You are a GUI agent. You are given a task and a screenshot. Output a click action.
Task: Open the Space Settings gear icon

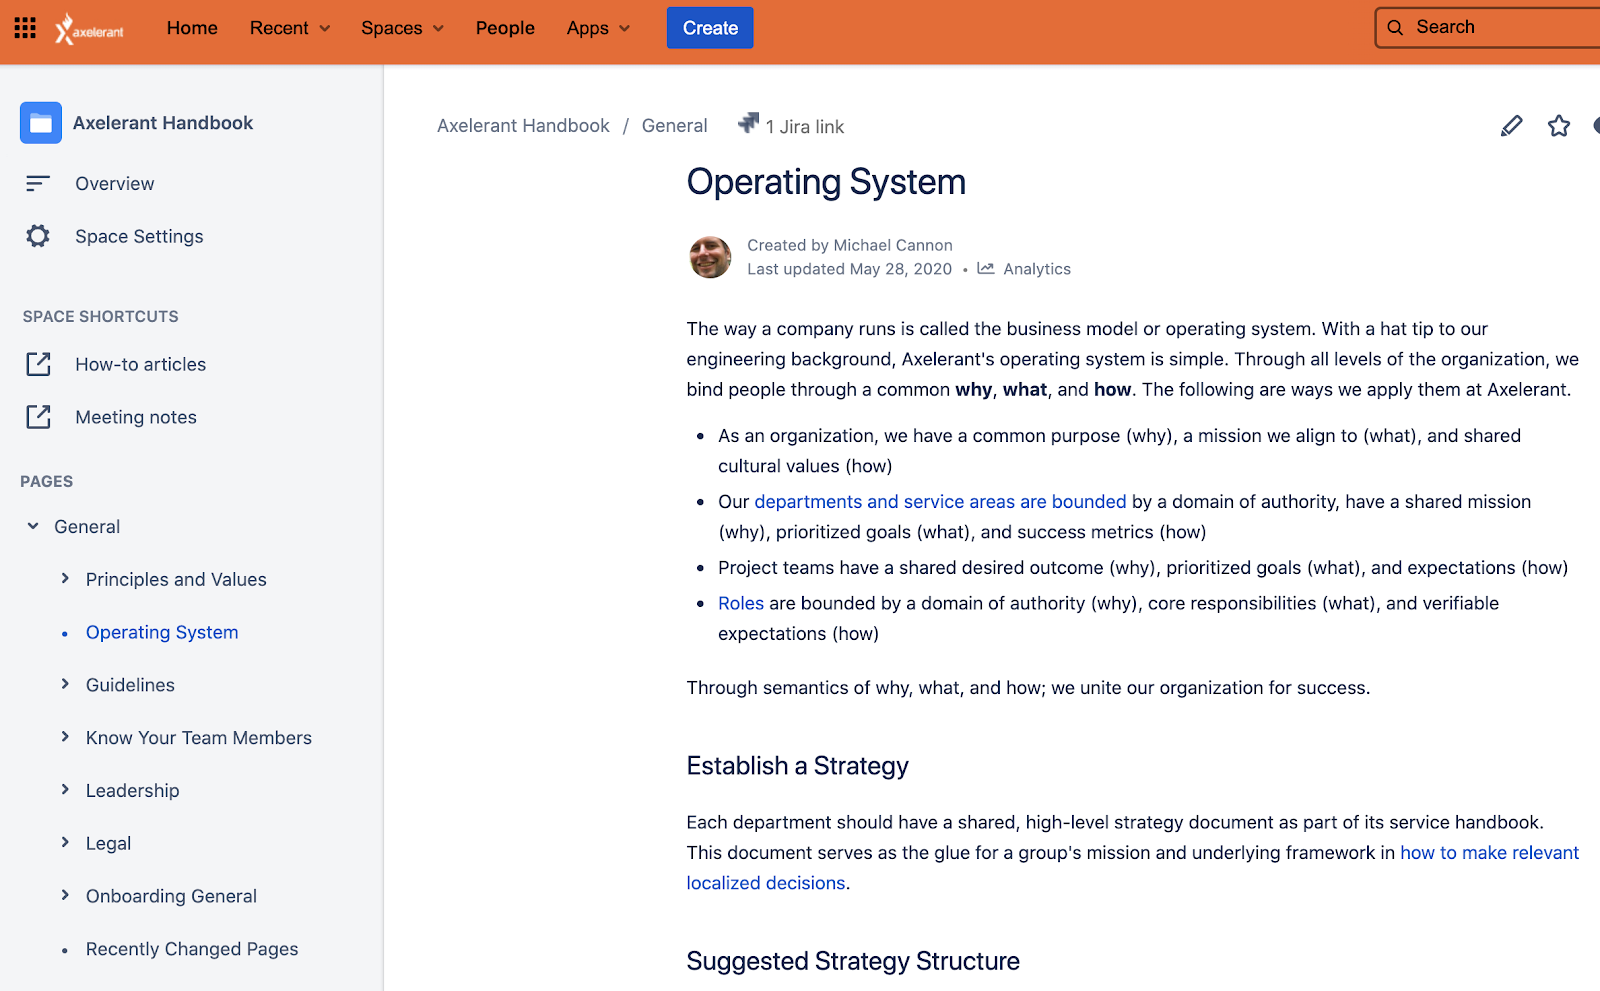(x=38, y=236)
